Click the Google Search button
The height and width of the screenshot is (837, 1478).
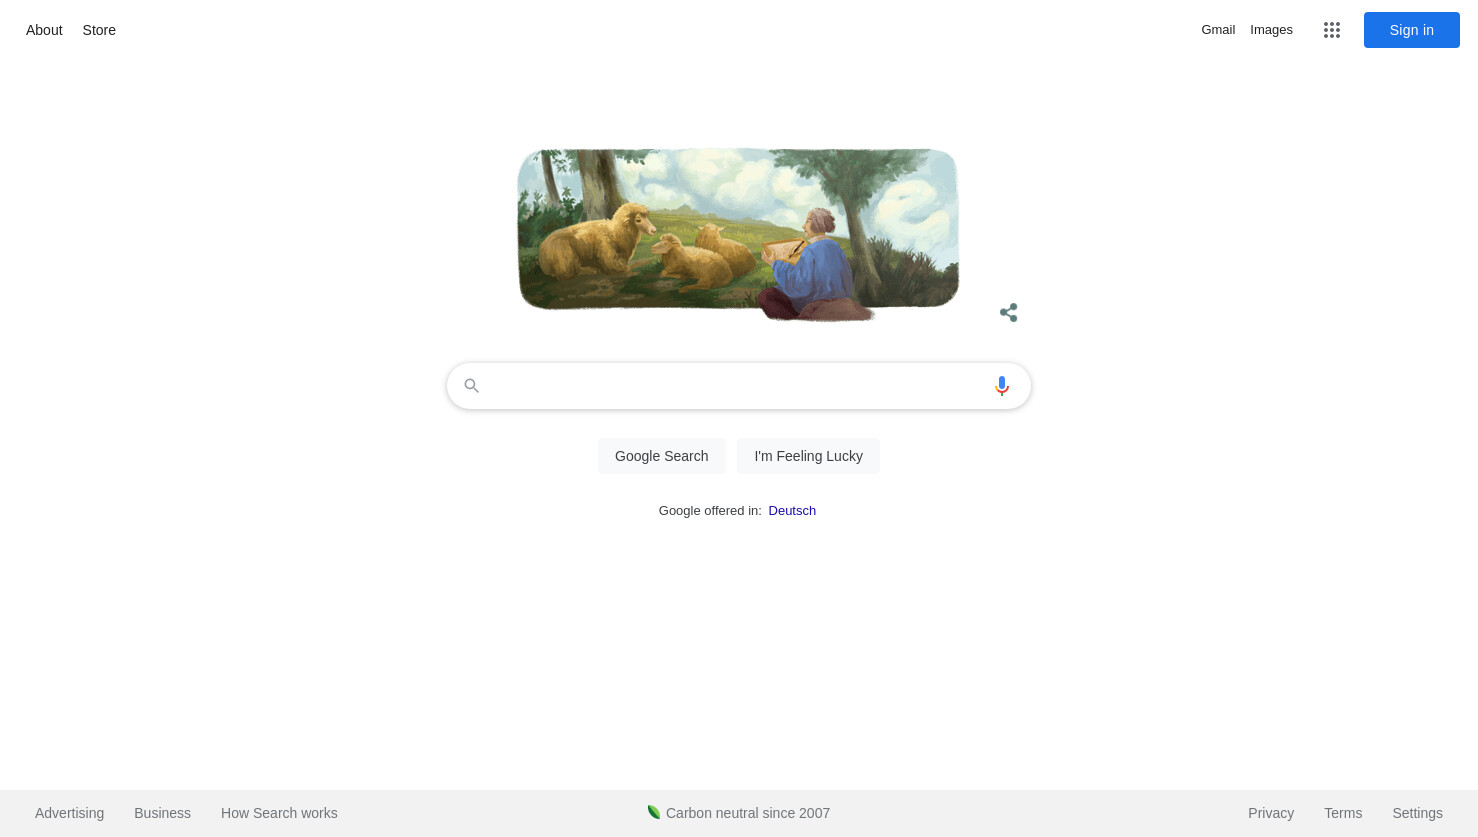coord(661,456)
